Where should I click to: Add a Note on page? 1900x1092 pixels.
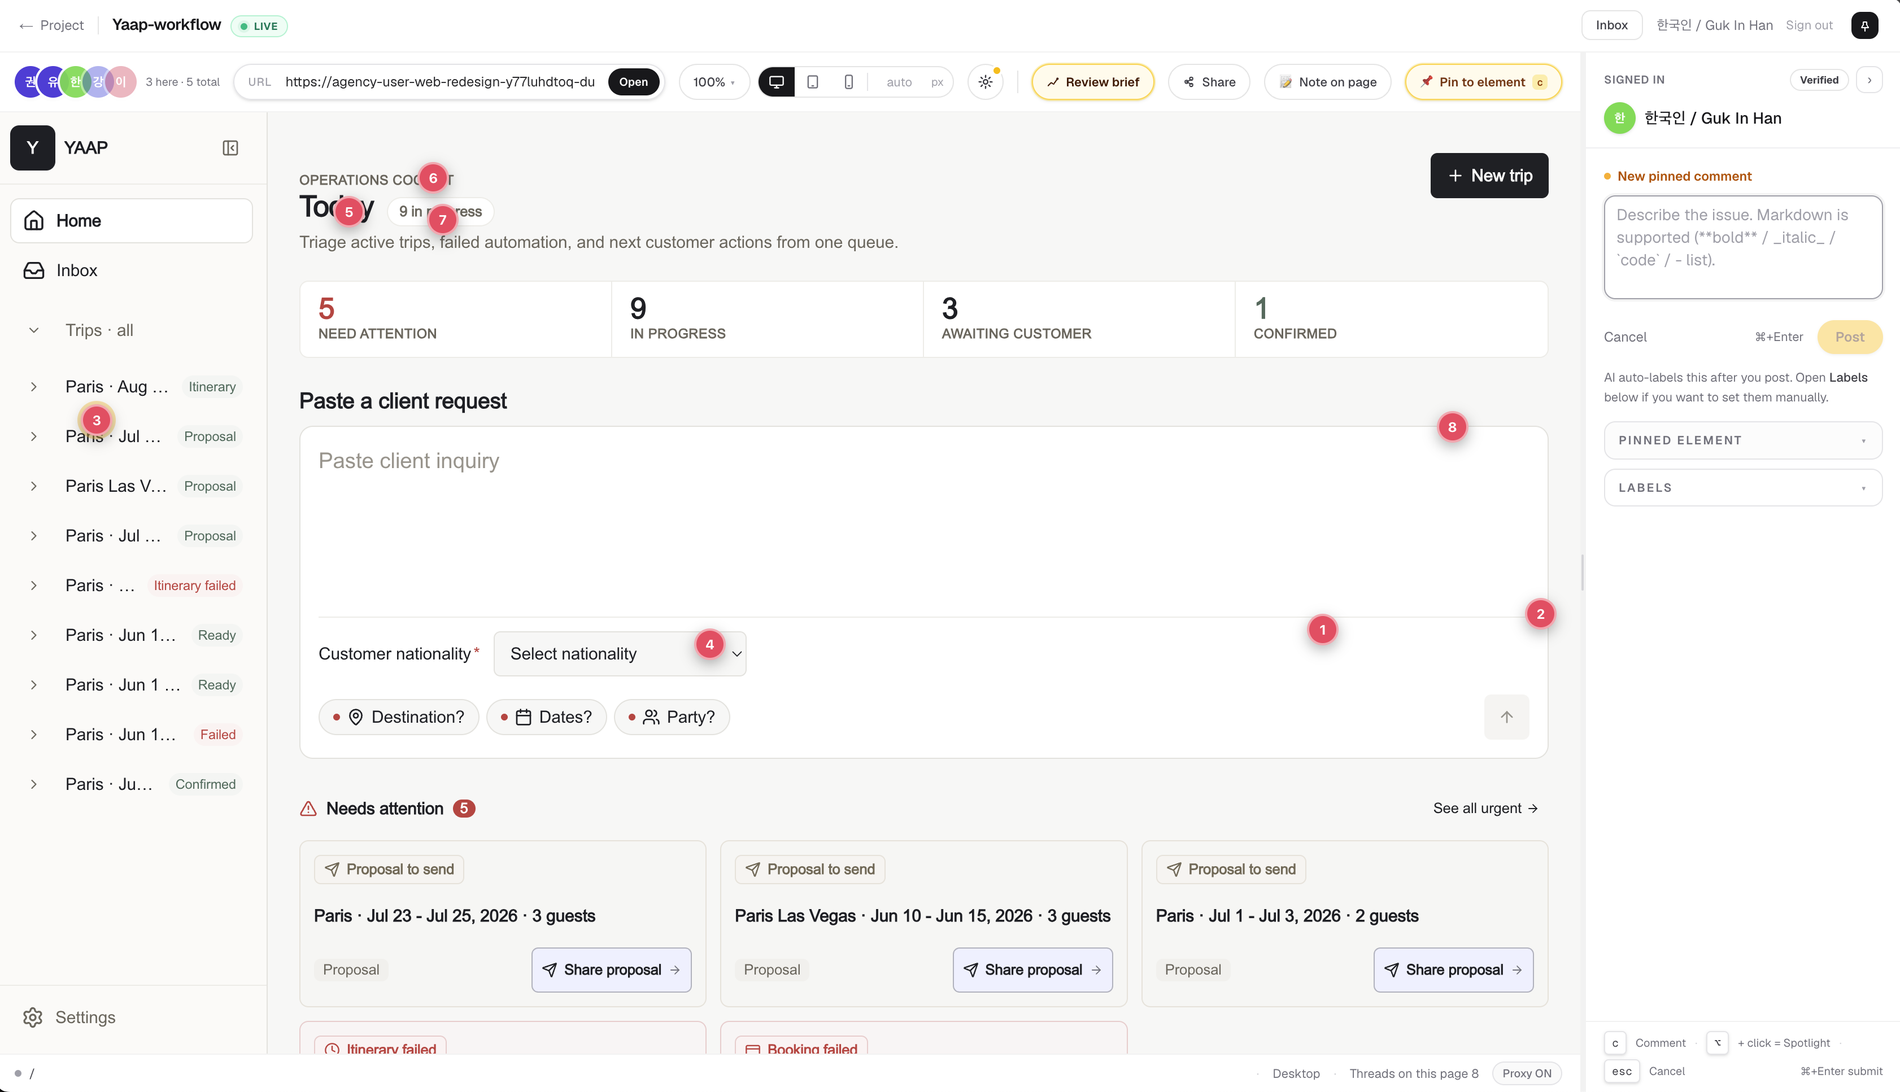pyautogui.click(x=1327, y=82)
